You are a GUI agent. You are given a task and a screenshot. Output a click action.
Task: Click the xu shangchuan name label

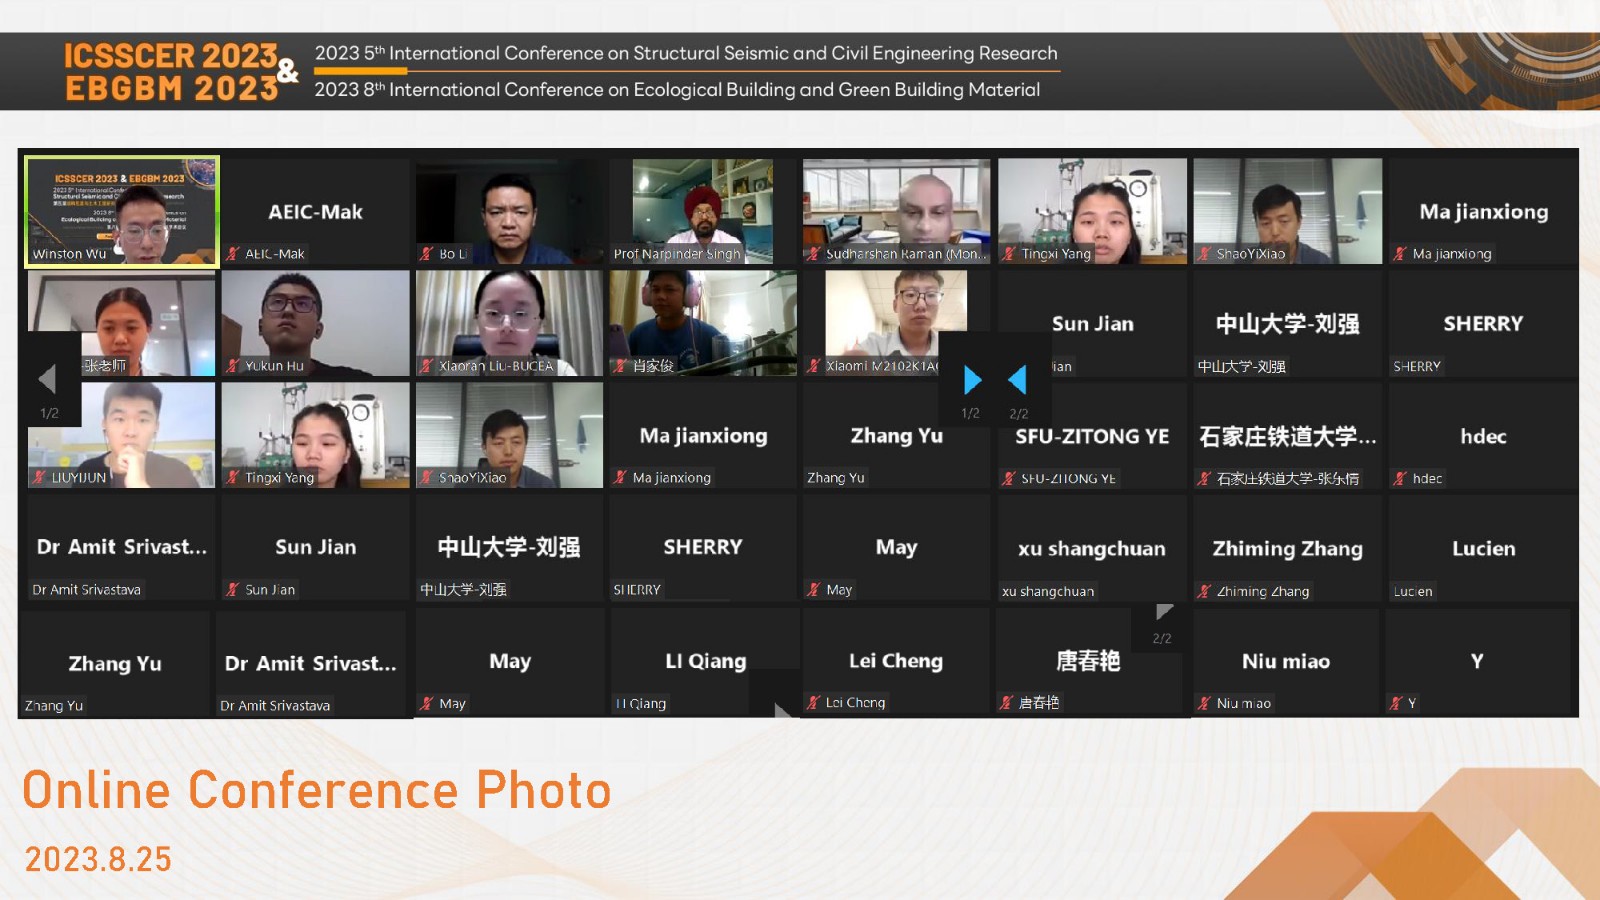tap(1048, 592)
